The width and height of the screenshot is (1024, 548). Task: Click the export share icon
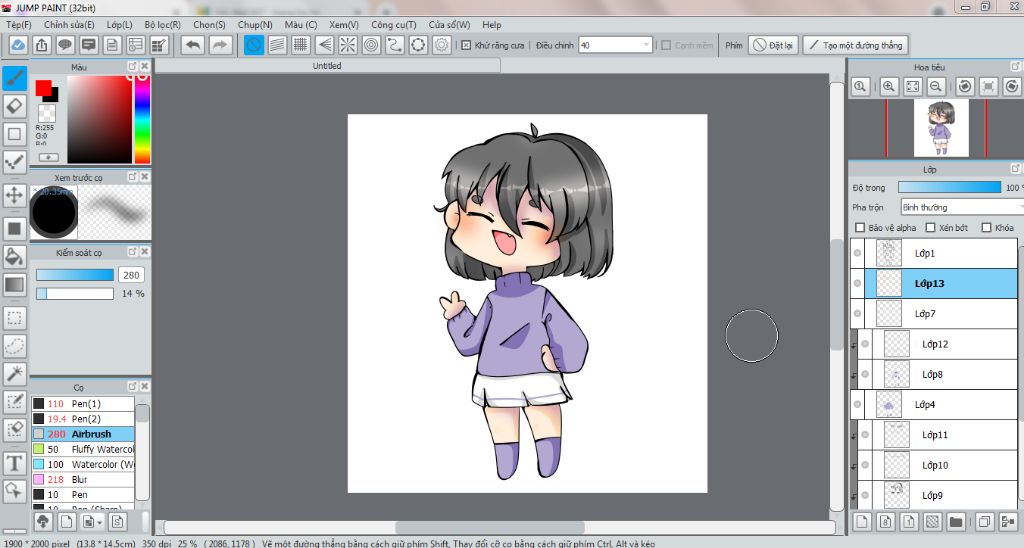tap(41, 45)
